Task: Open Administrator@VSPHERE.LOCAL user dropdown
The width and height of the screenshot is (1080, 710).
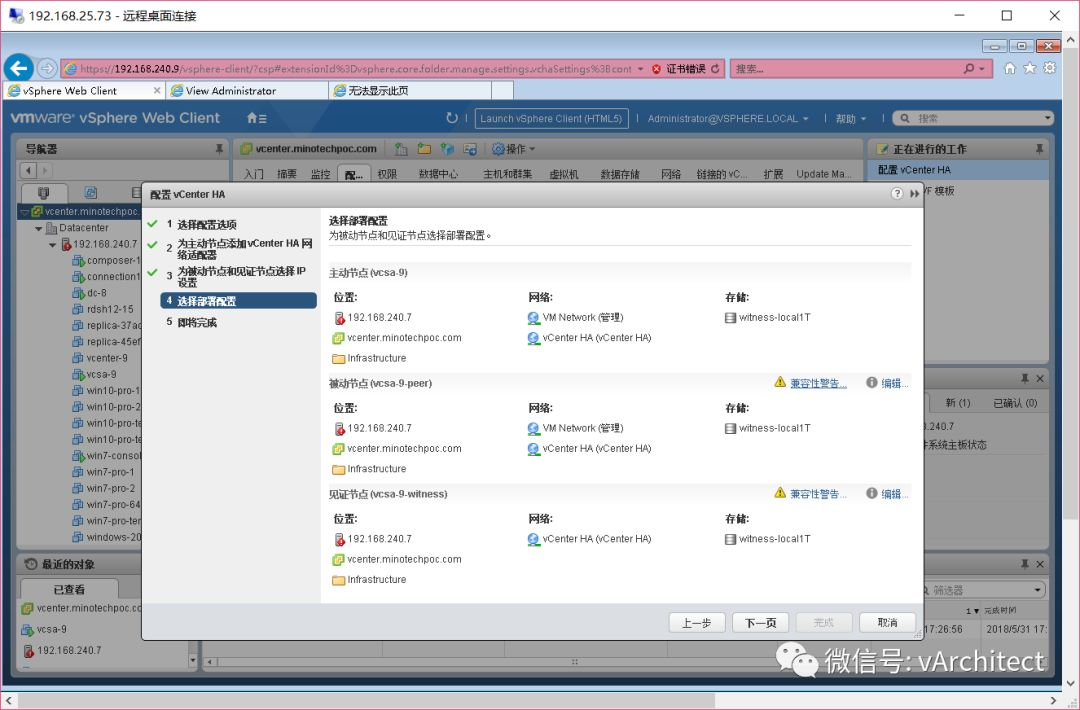Action: coord(728,118)
